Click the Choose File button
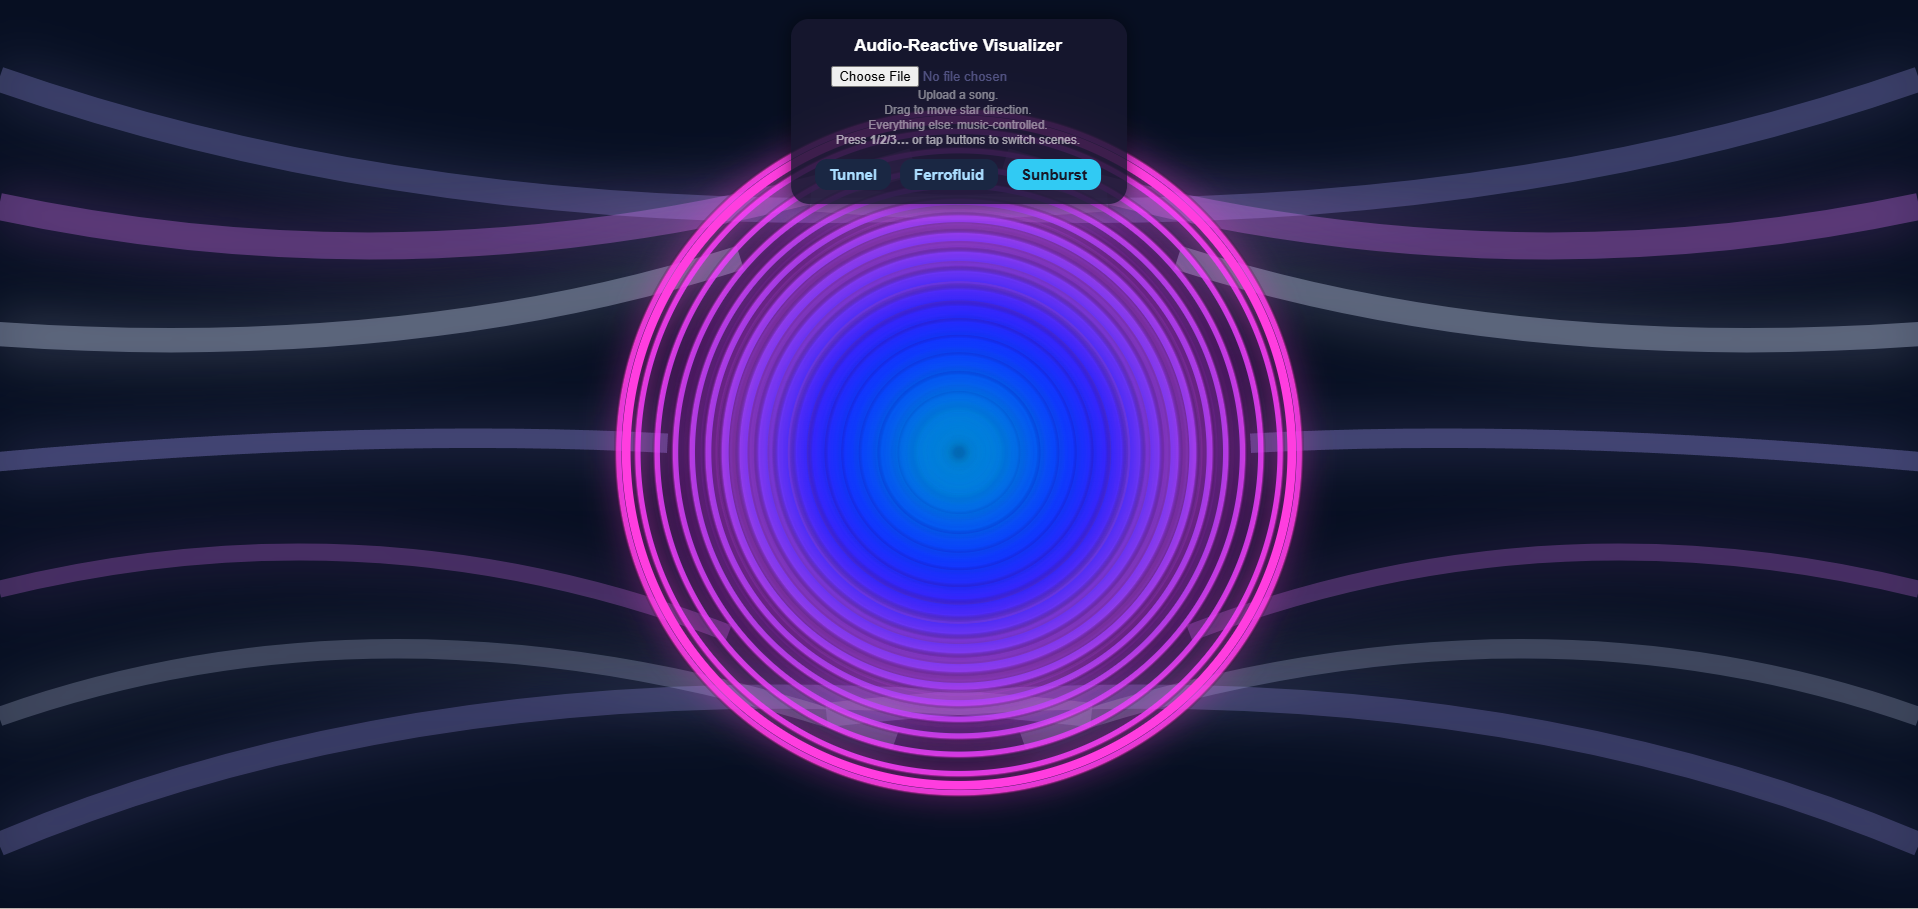 pos(874,77)
